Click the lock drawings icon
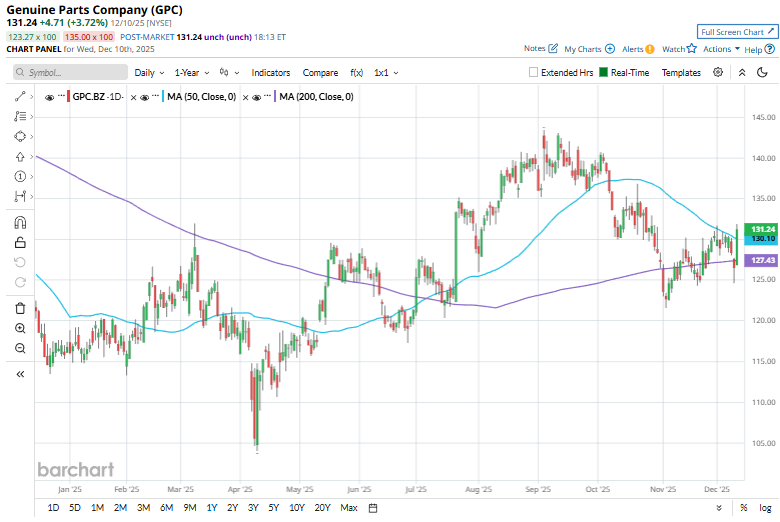The height and width of the screenshot is (522, 780). (x=20, y=242)
